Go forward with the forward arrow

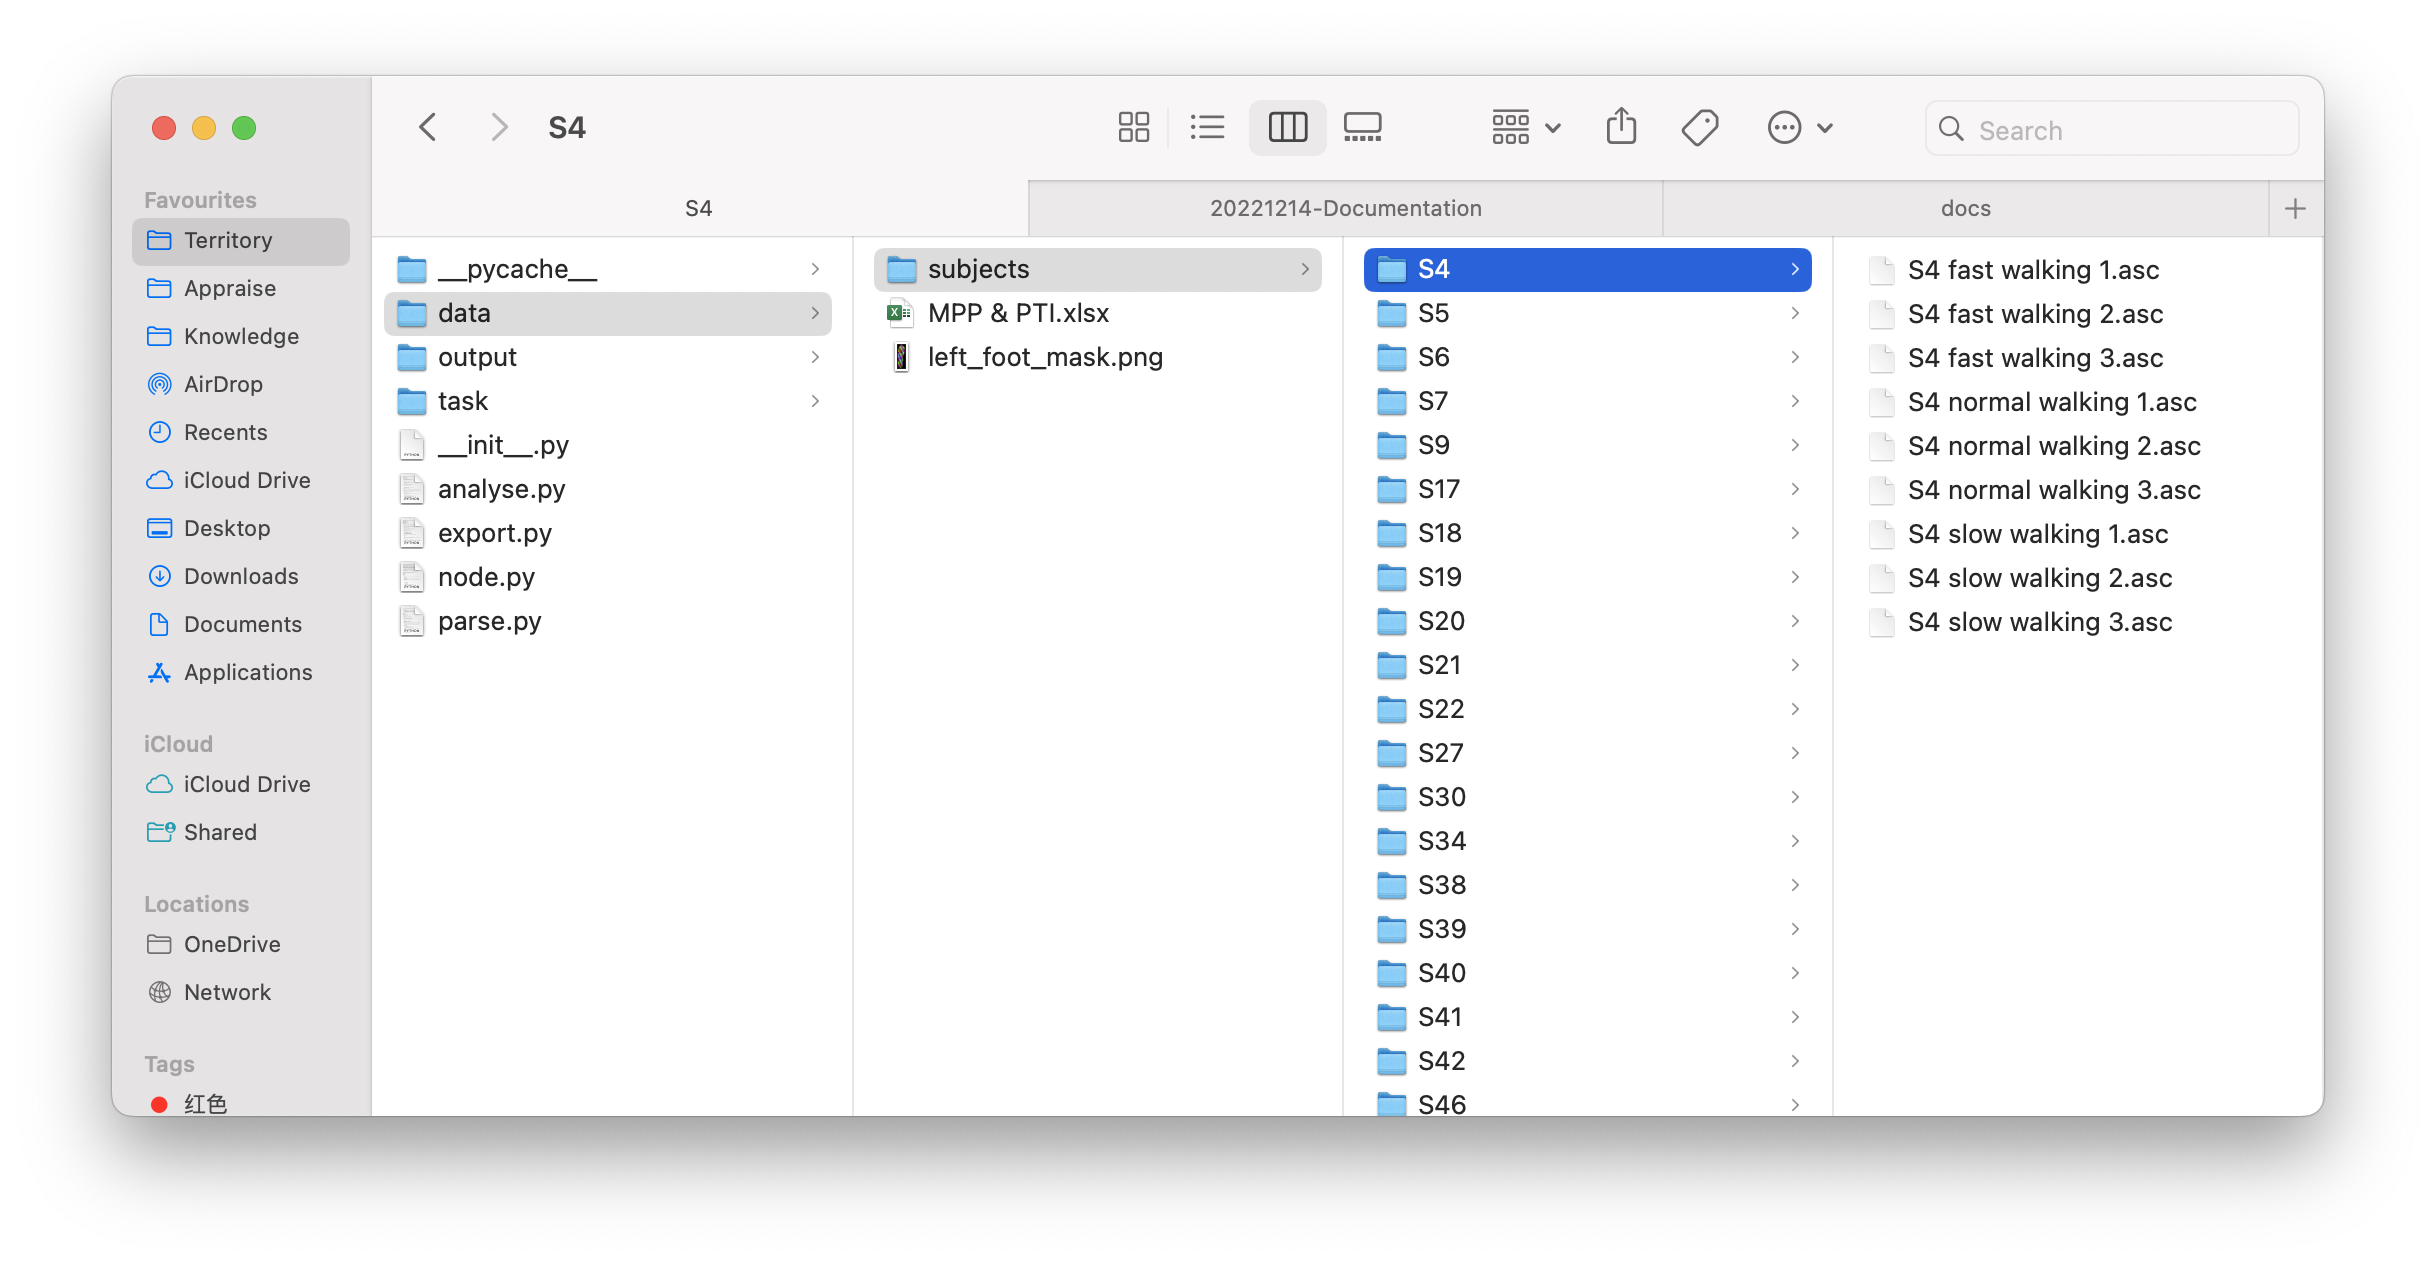pyautogui.click(x=499, y=128)
